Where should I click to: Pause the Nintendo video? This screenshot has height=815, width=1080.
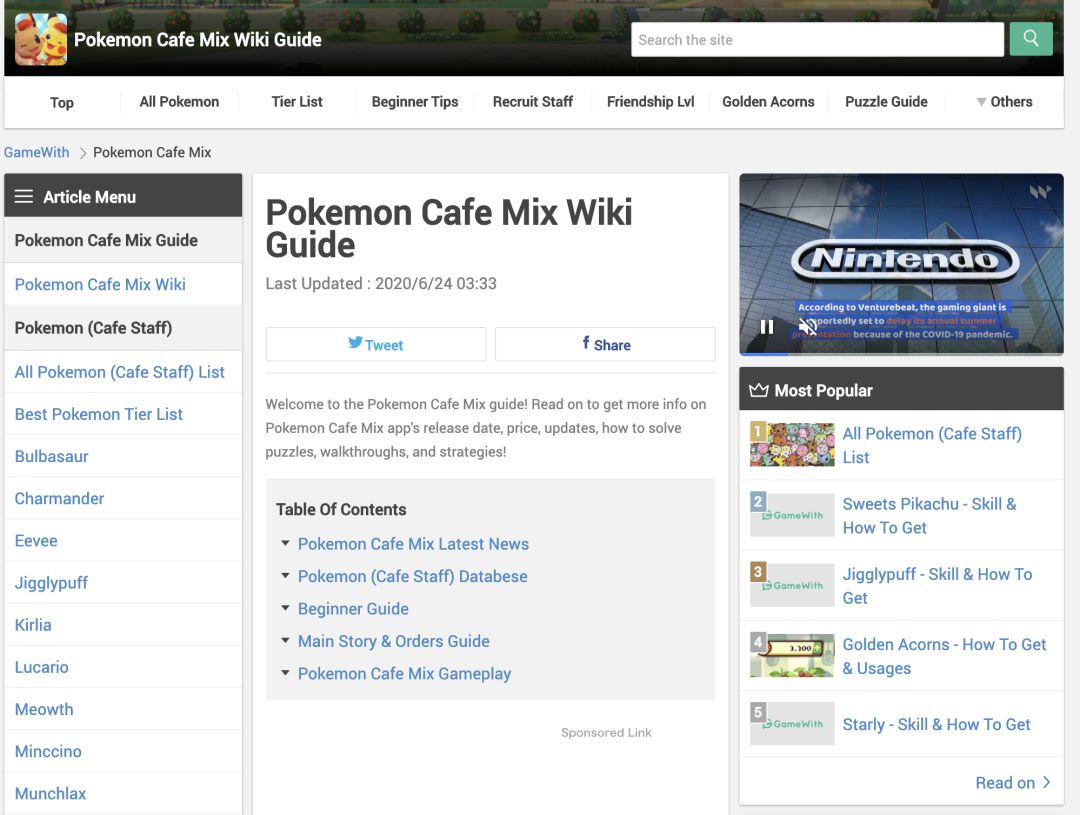click(x=767, y=327)
